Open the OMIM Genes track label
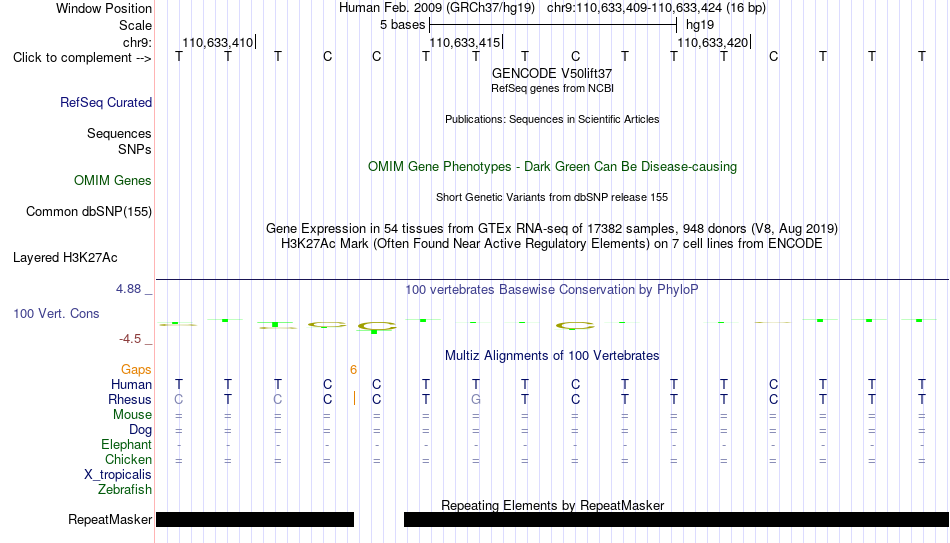The image size is (950, 543). tap(112, 181)
